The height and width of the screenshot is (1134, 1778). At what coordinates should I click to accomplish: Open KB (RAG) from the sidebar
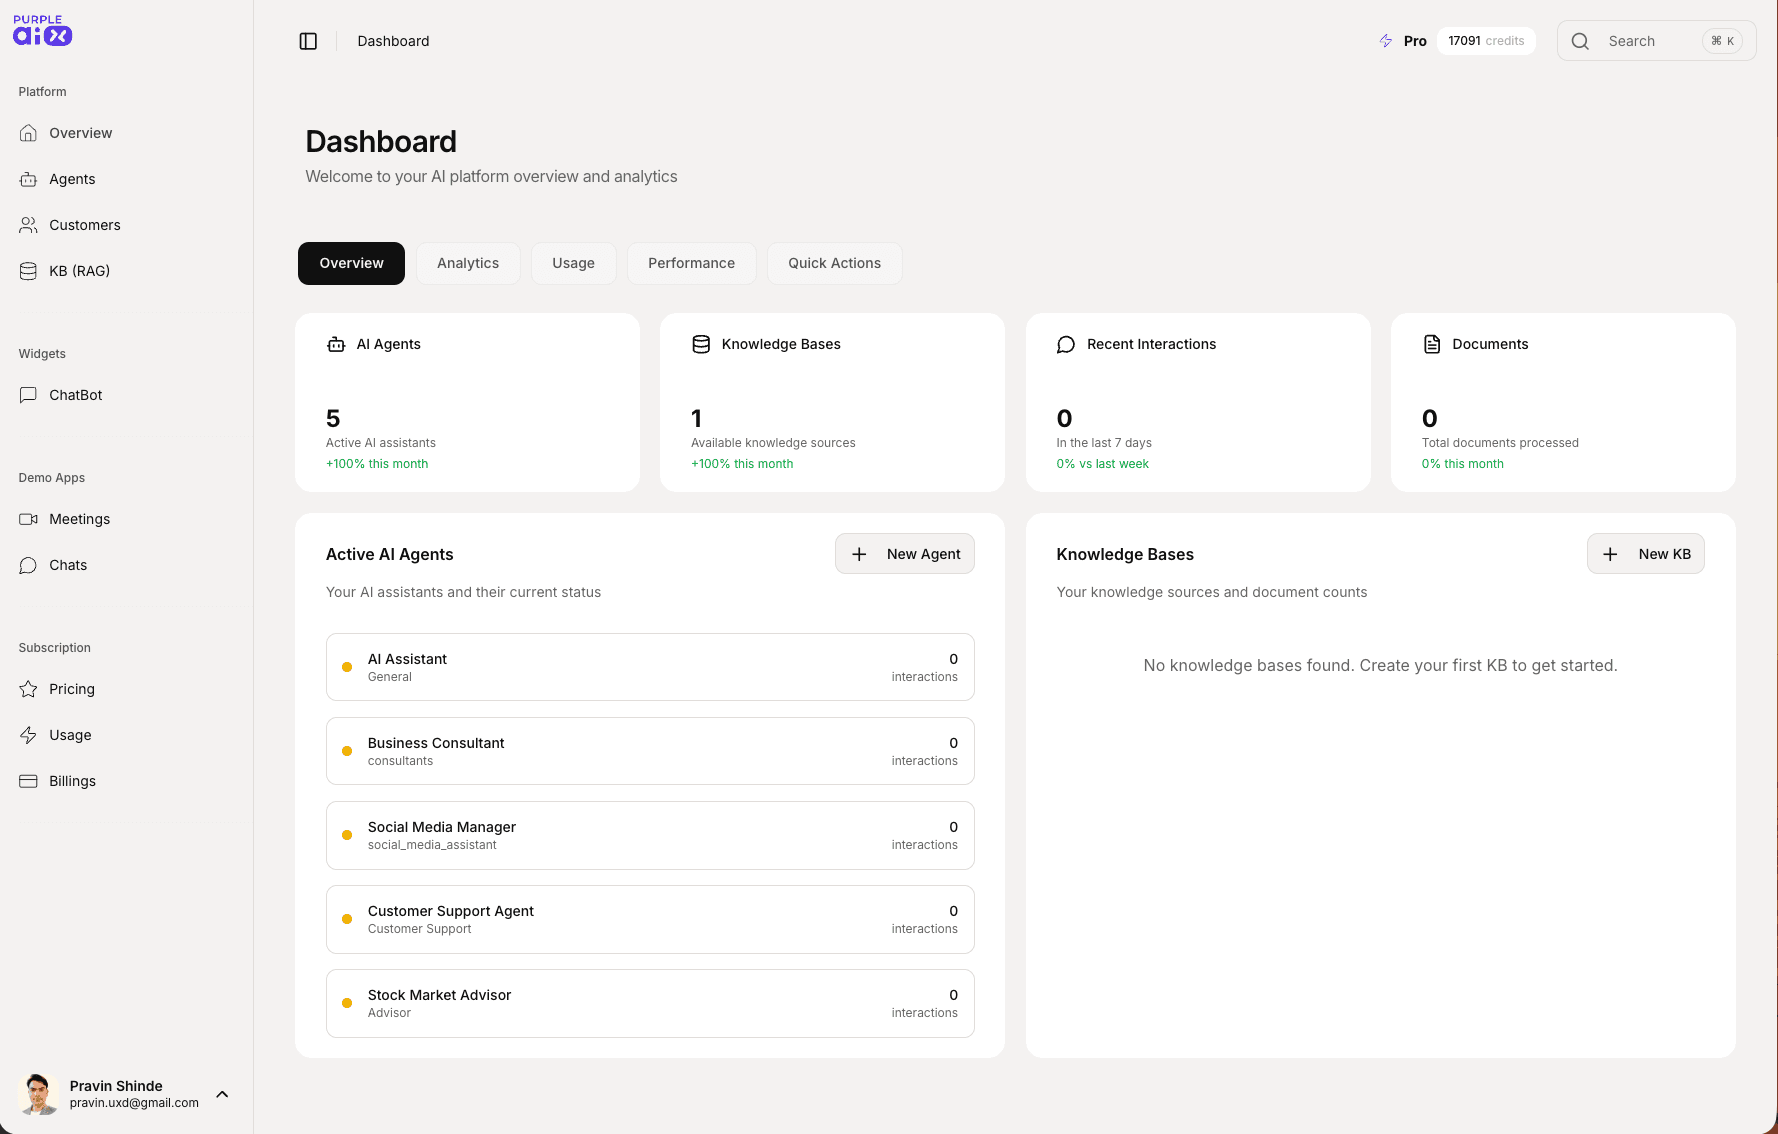79,270
